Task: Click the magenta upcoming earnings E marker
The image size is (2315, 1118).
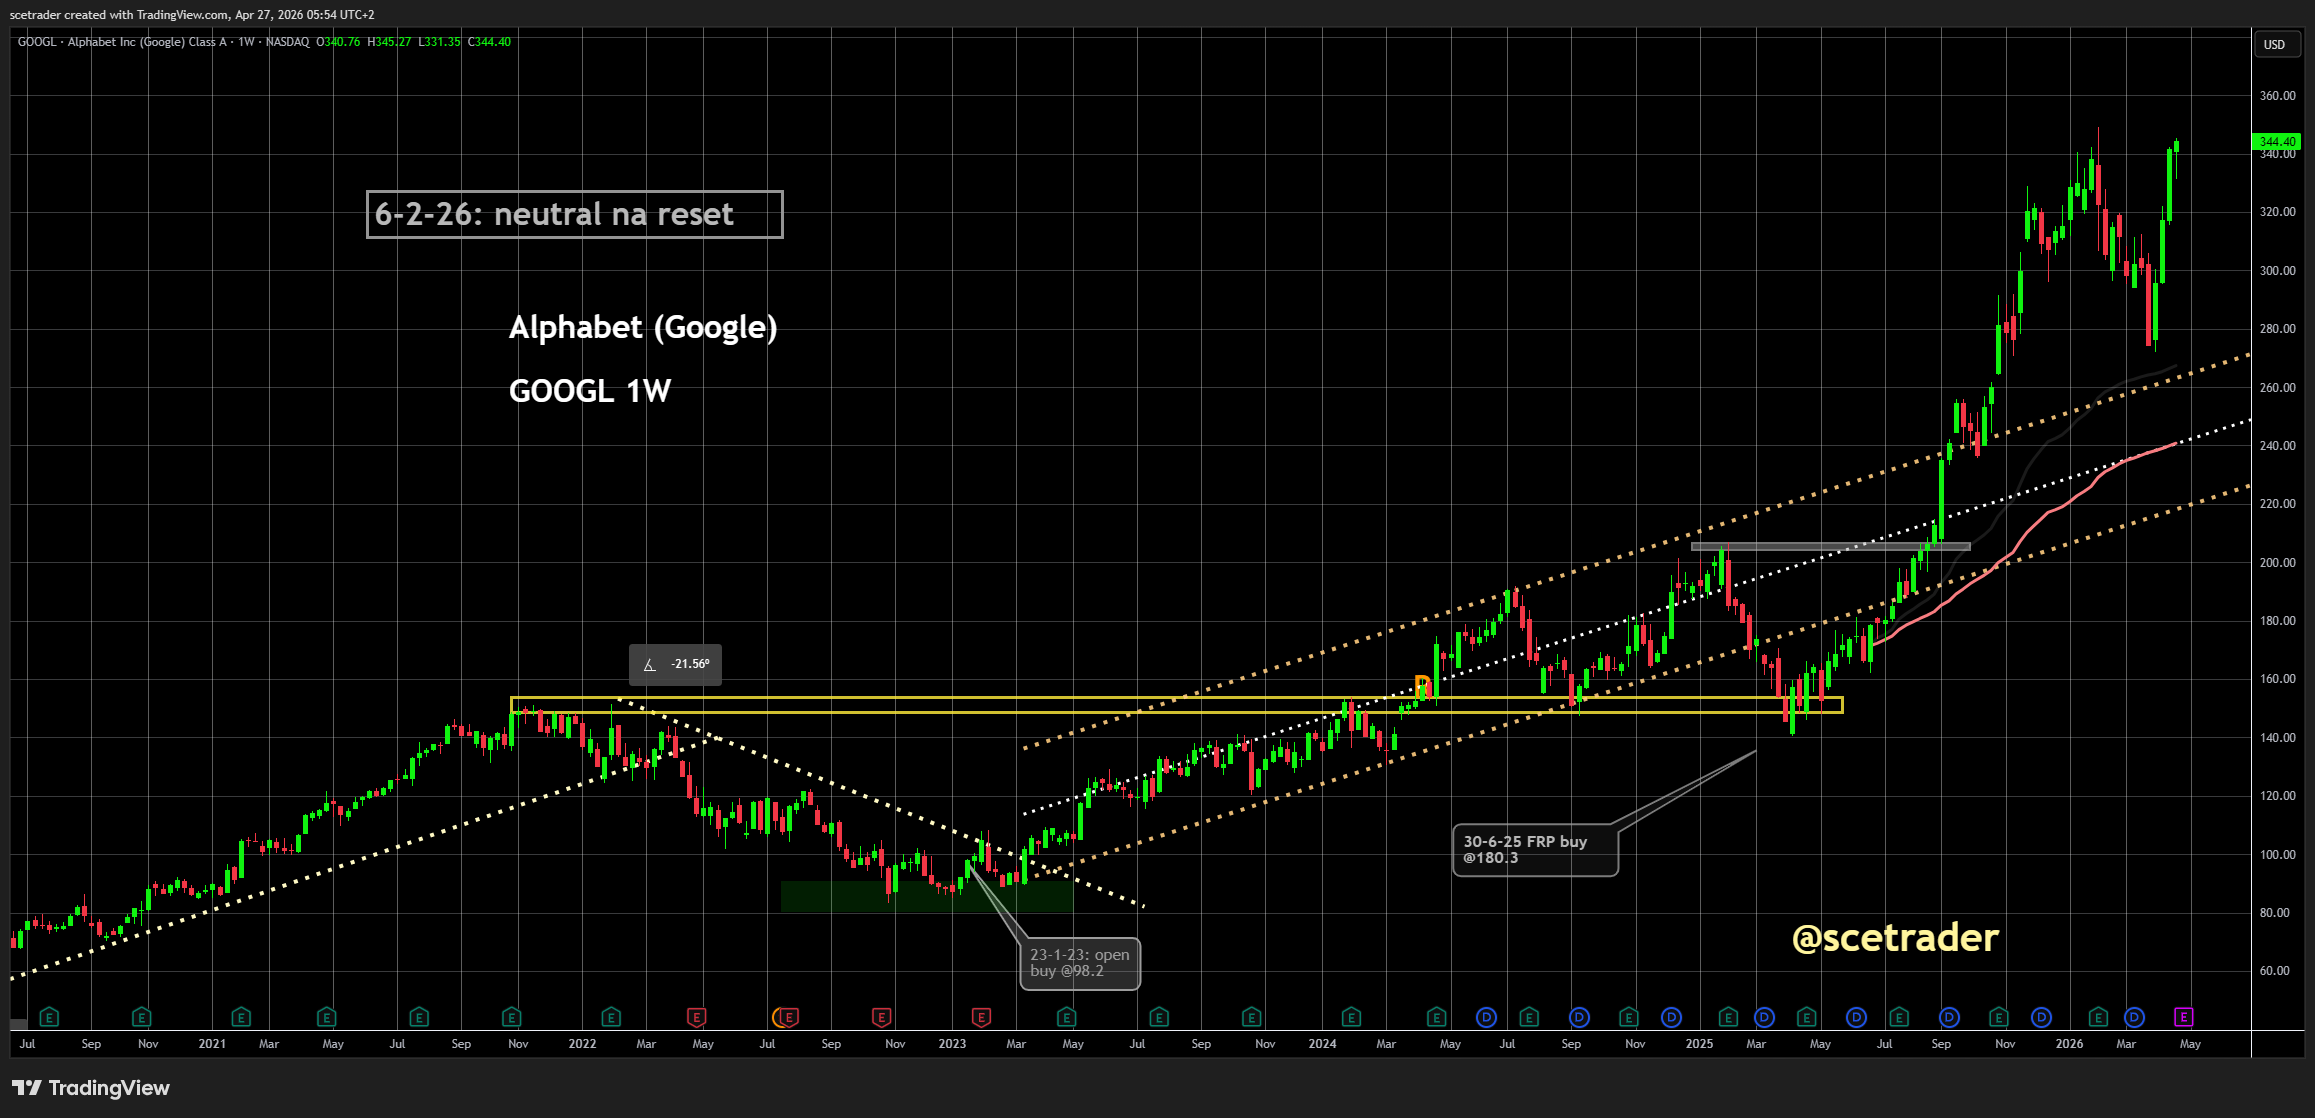Action: [2183, 1017]
